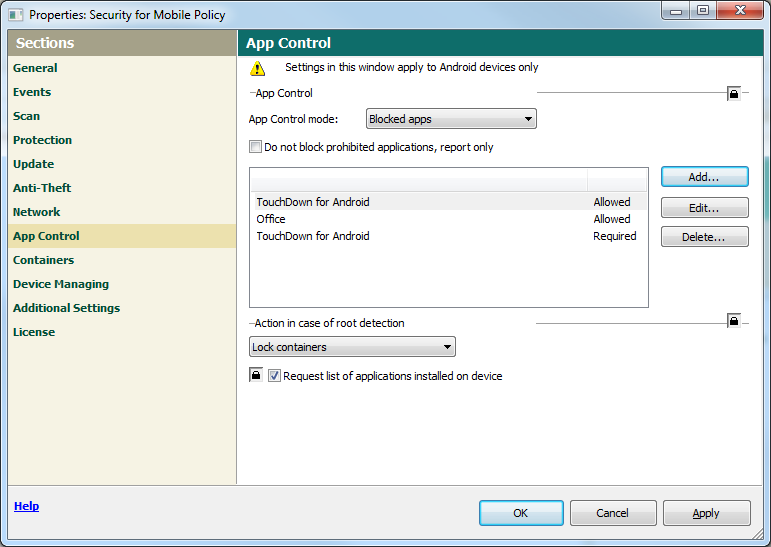Click the Edit... button
This screenshot has width=771, height=547.
pos(705,208)
